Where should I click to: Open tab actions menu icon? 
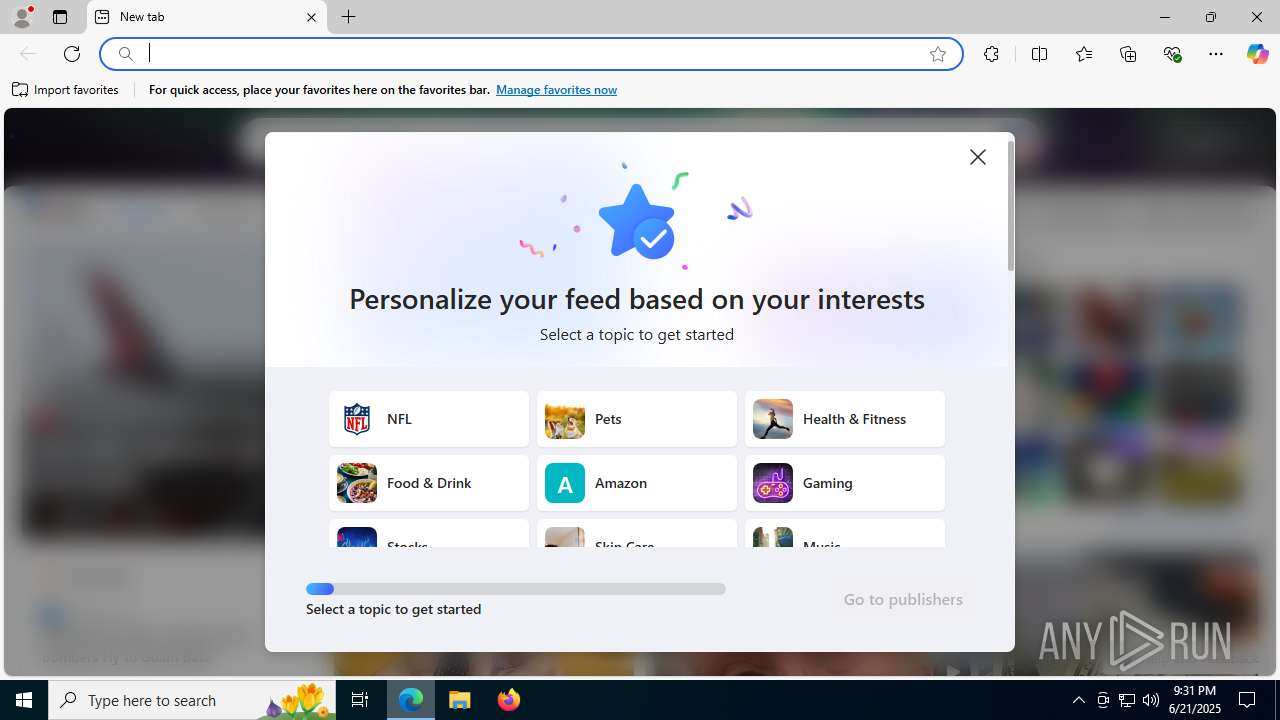click(60, 17)
